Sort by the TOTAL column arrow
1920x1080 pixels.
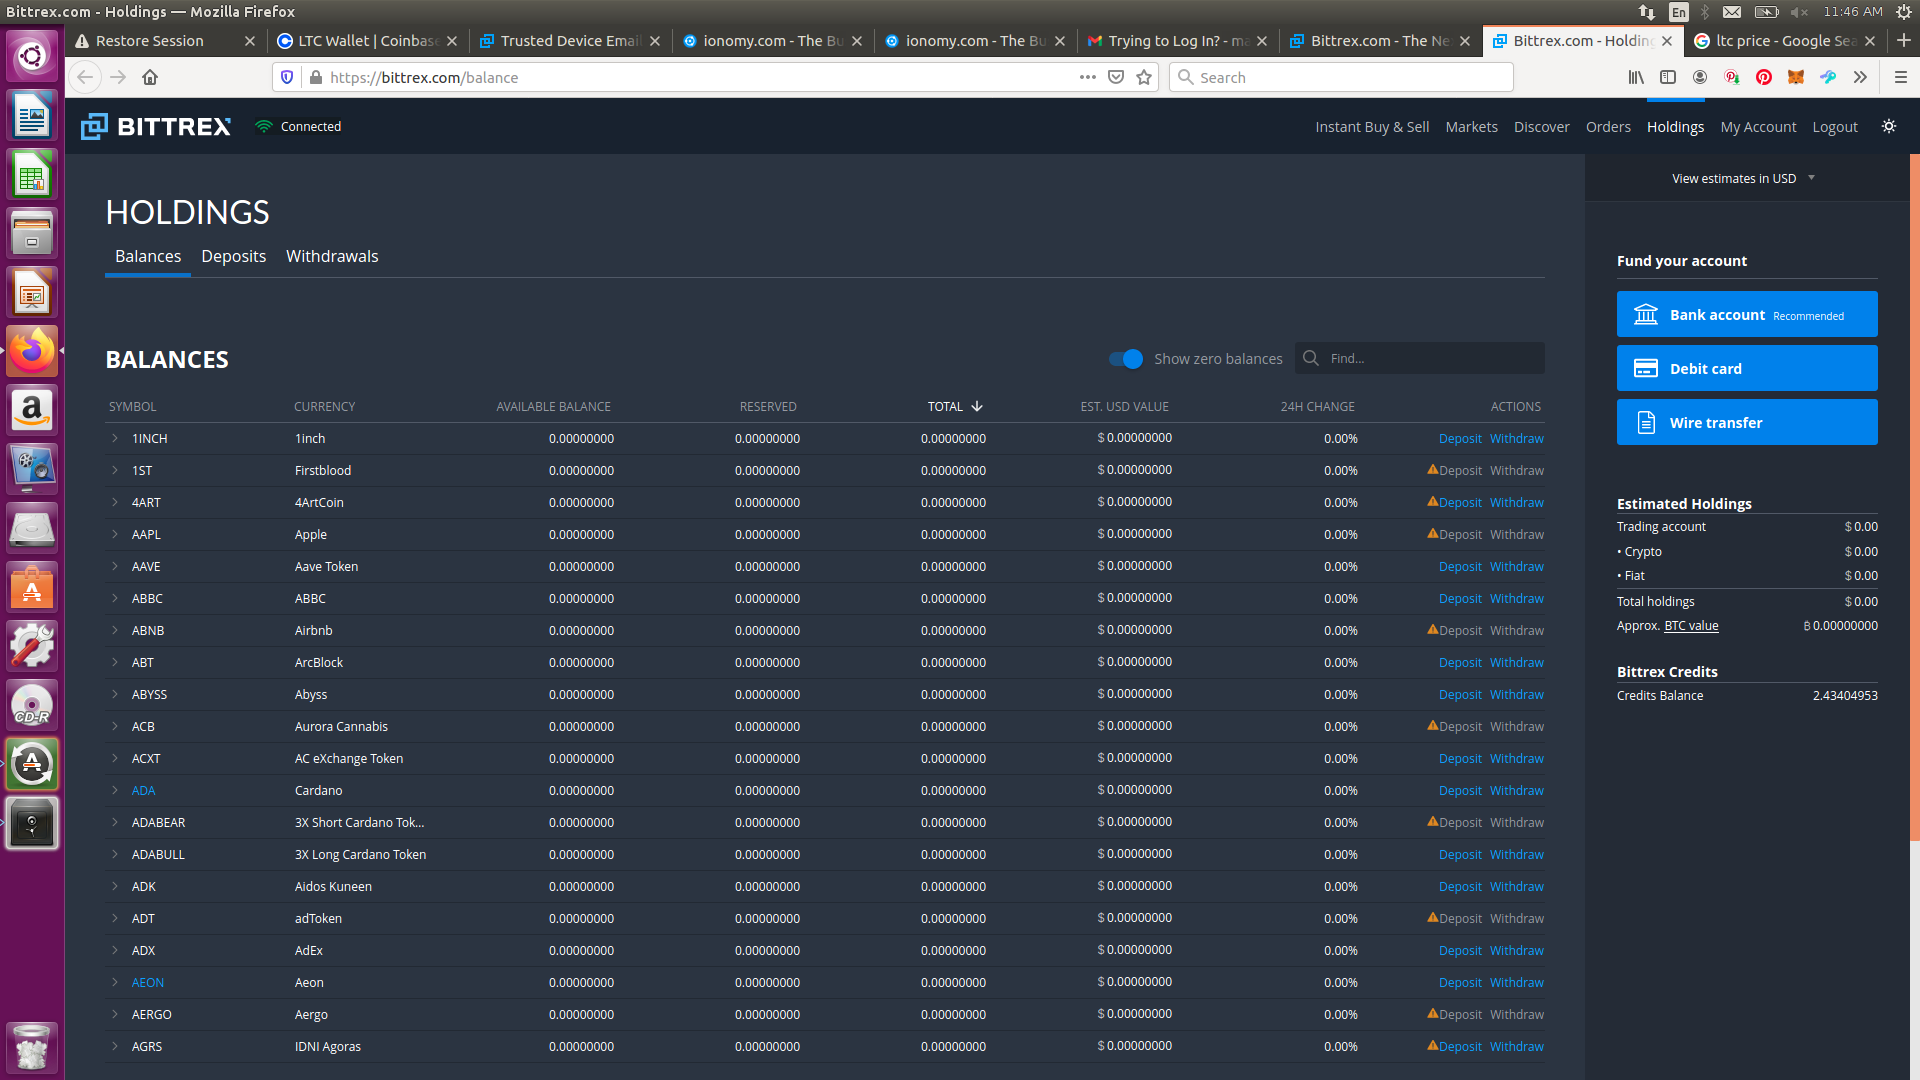(x=977, y=407)
